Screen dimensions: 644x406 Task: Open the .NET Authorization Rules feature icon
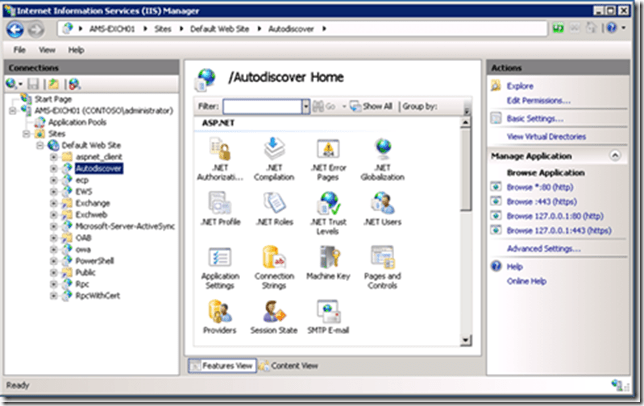(x=220, y=150)
